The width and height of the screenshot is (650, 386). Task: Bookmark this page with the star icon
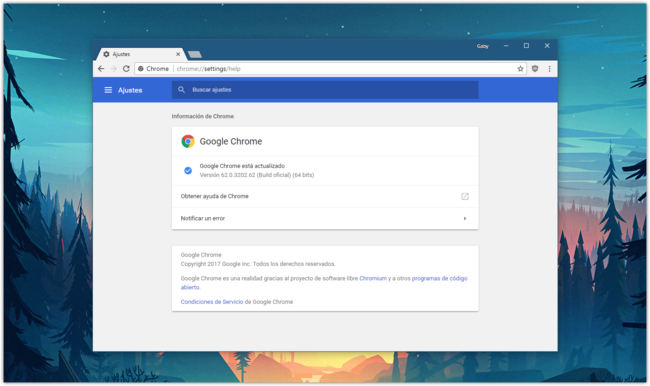pyautogui.click(x=520, y=69)
